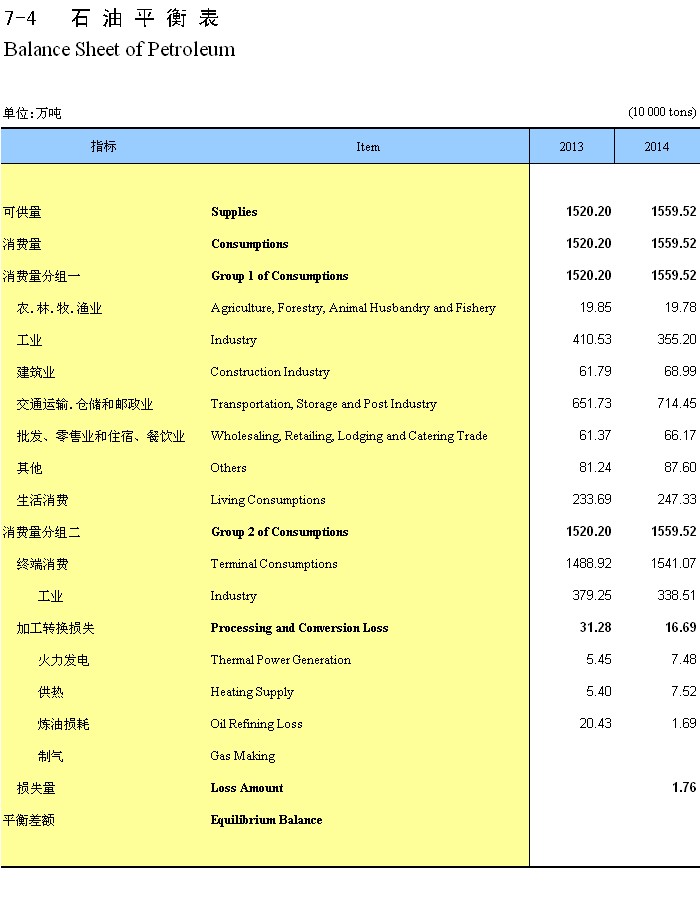Image resolution: width=700 pixels, height=900 pixels.
Task: Click the unit label 单位:万吨
Action: [32, 113]
